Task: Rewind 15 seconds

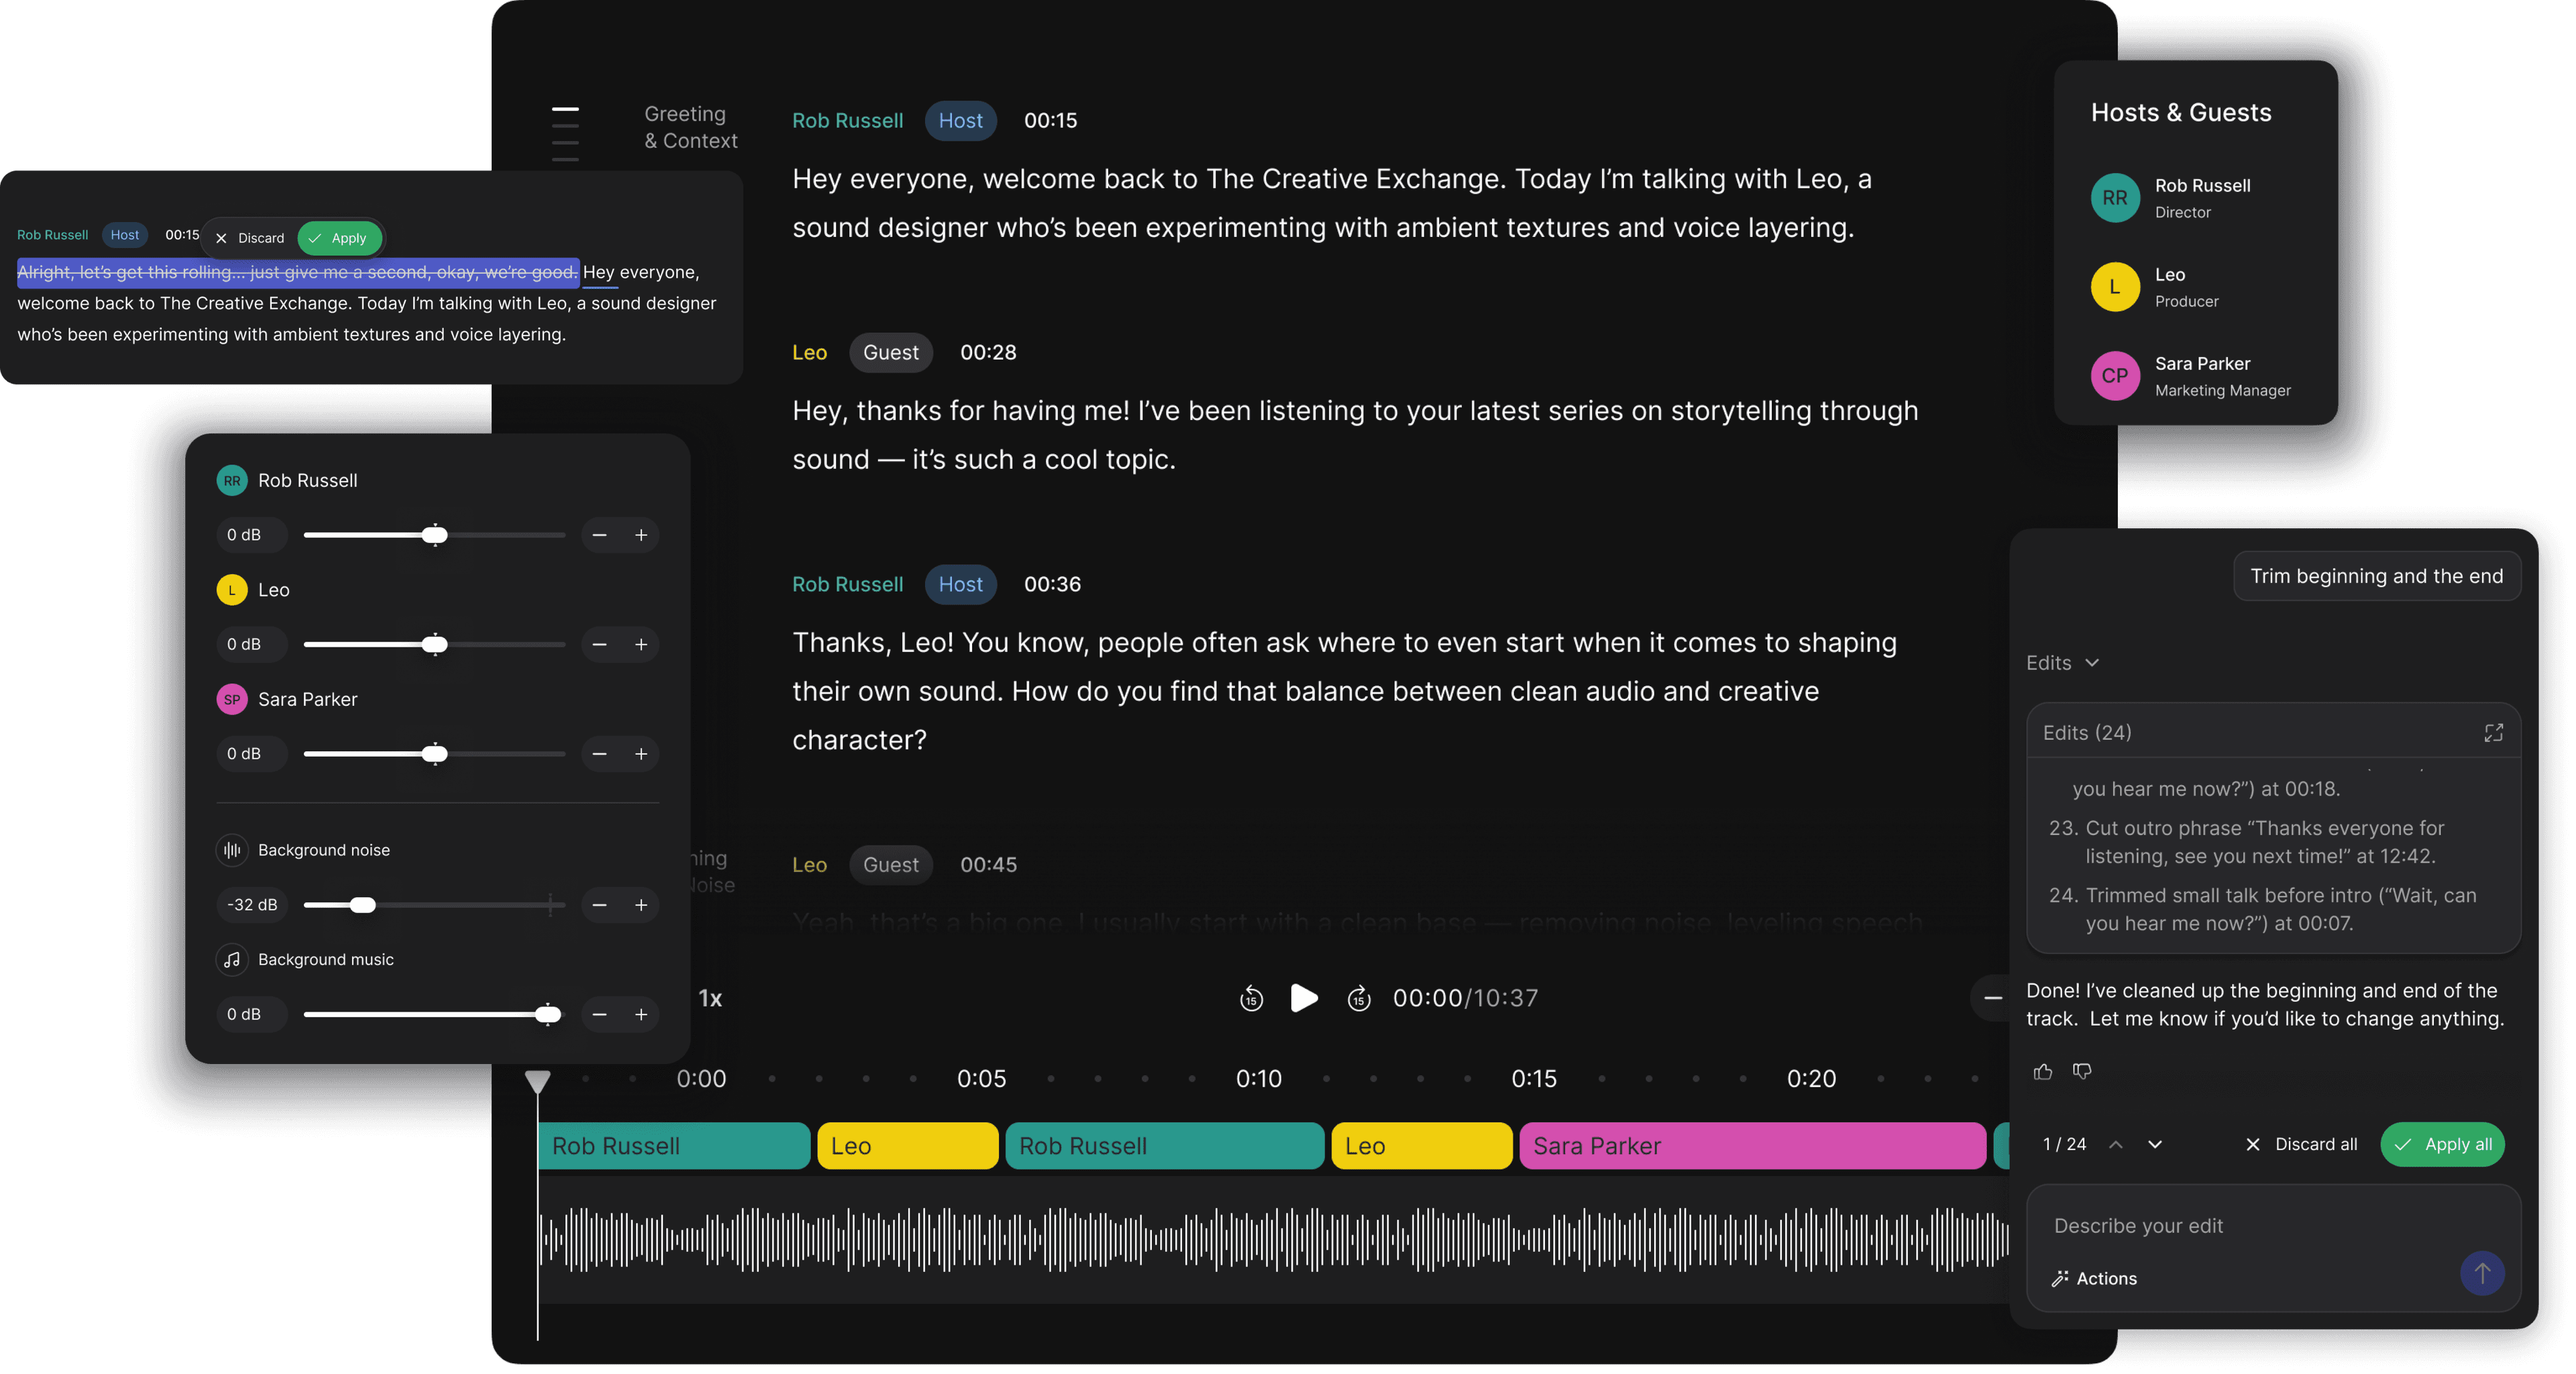Action: (x=1251, y=998)
